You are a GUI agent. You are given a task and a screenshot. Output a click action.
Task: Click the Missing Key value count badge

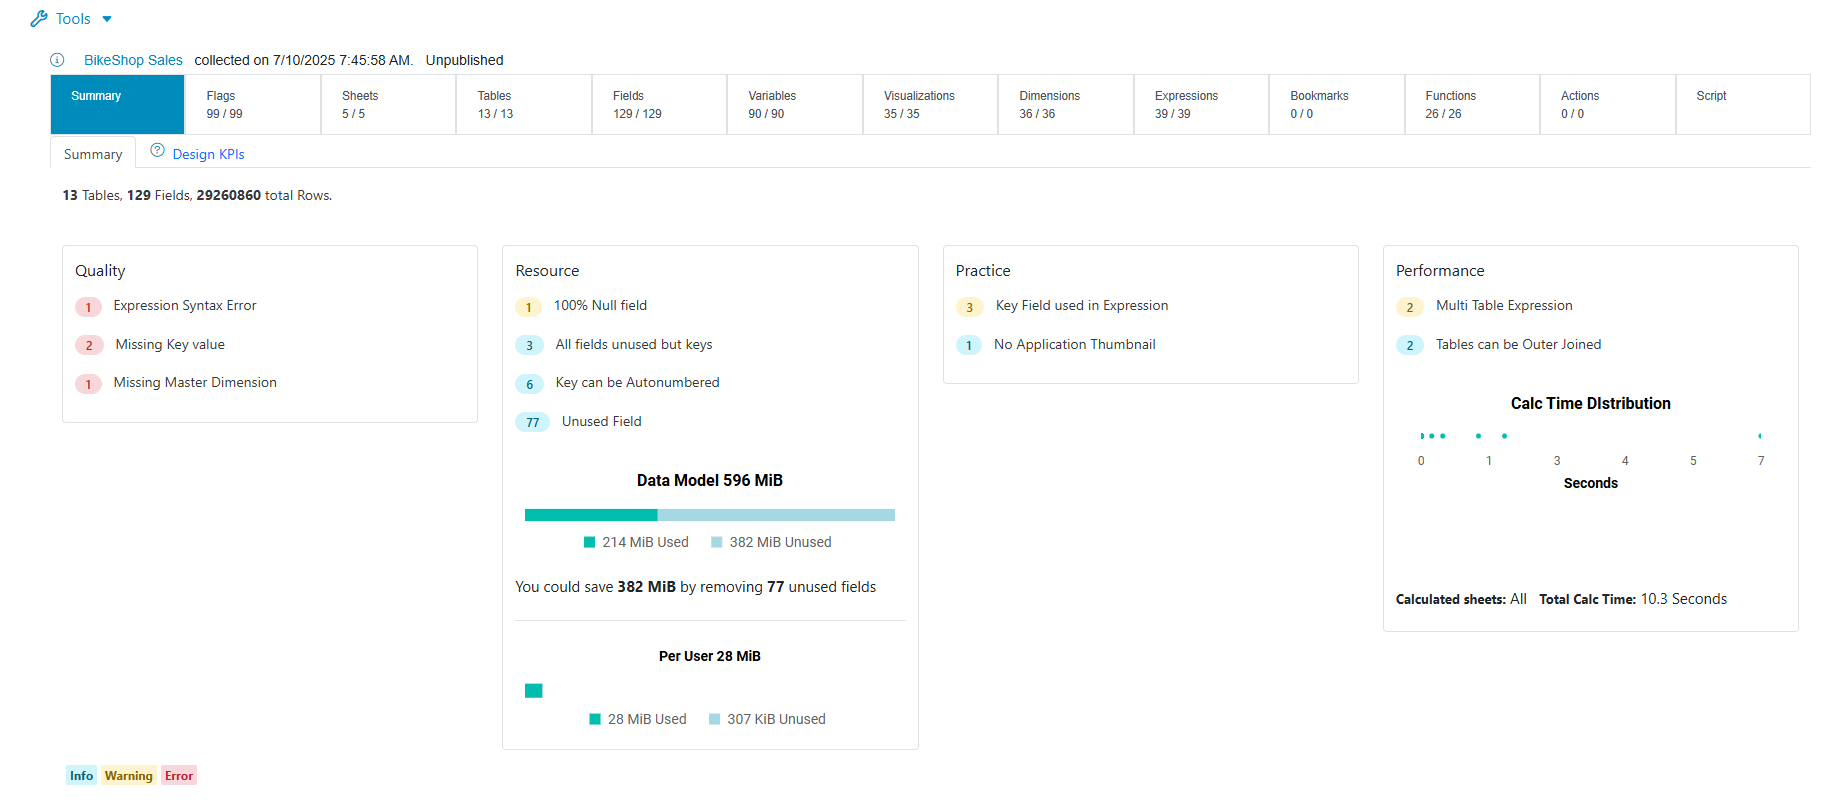(x=89, y=345)
